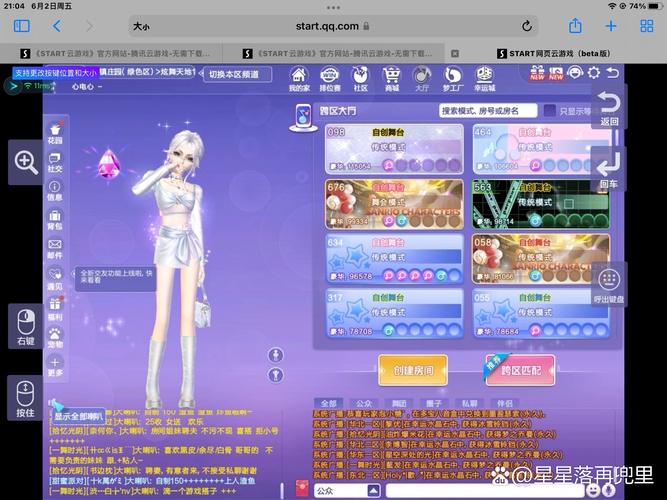Select the 圈子 chat tab
Screen dimensions: 667x500
pos(434,403)
